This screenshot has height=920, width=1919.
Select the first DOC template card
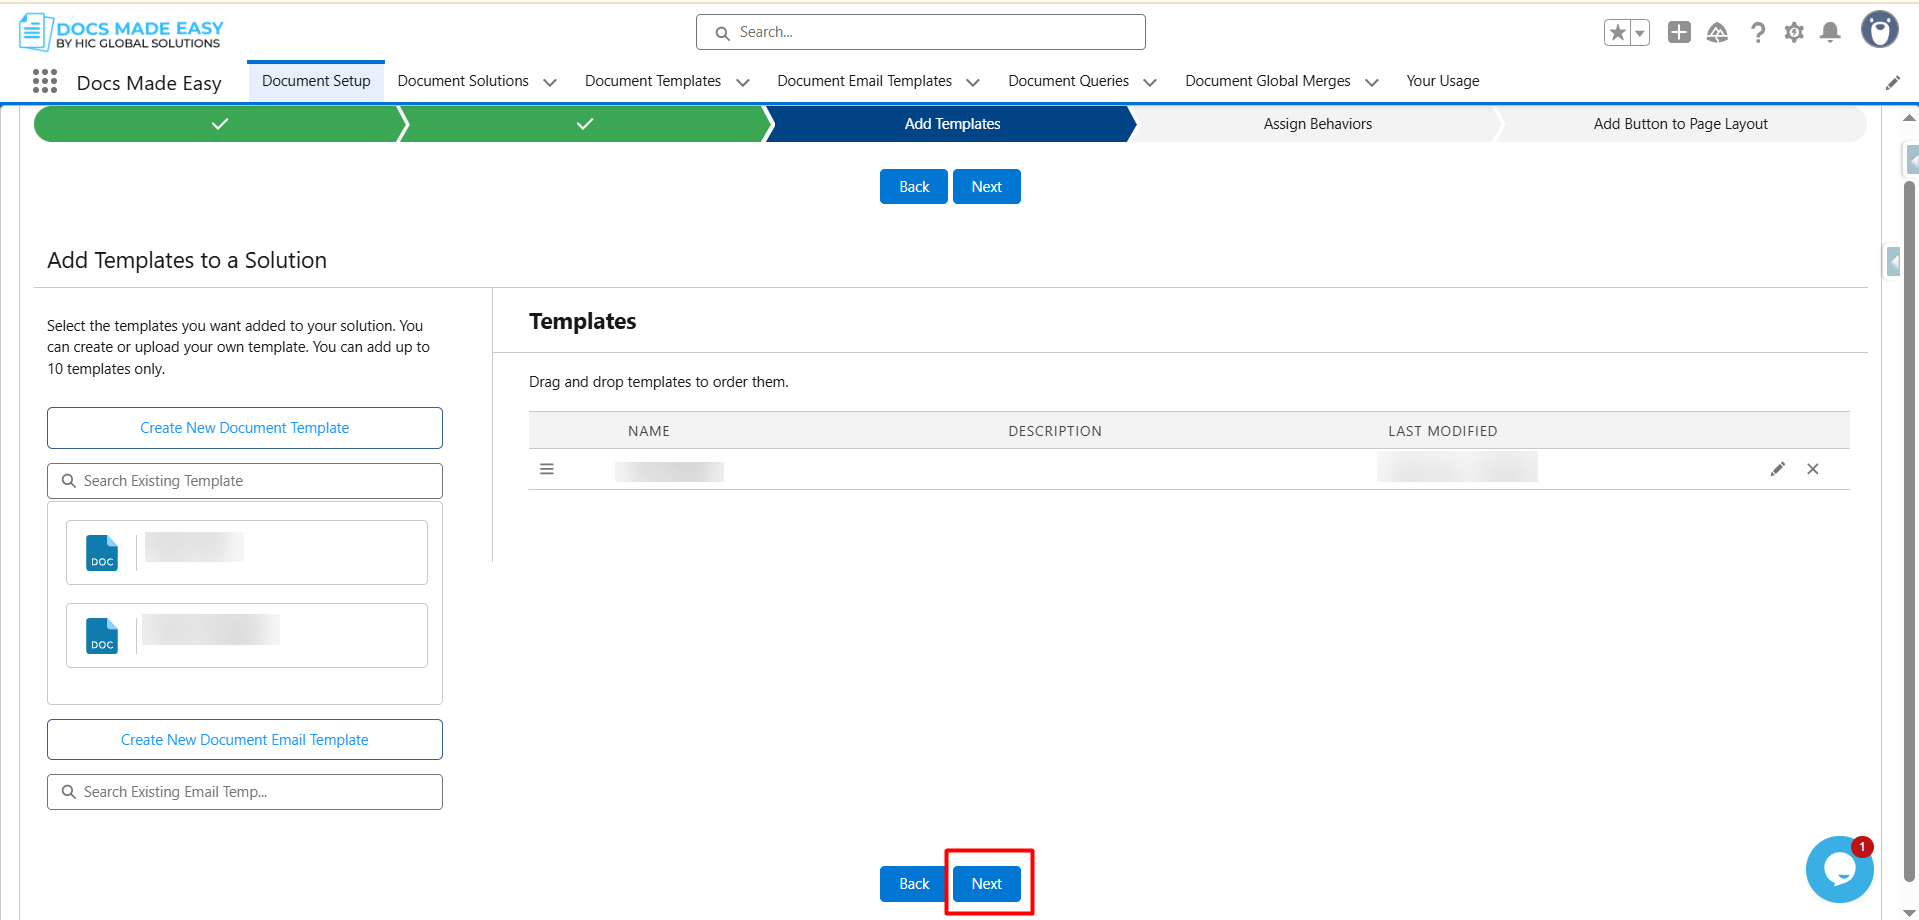click(247, 552)
